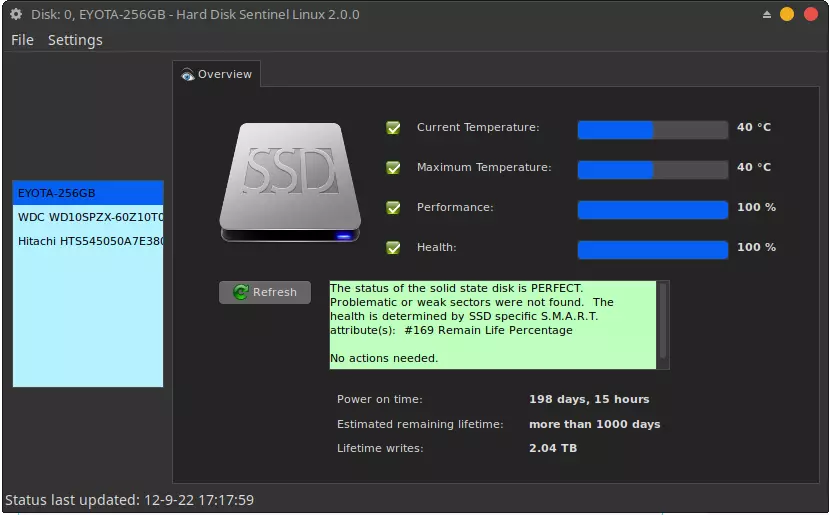Select the WDC WD10SPZX disk
This screenshot has width=829, height=515.
tap(88, 217)
